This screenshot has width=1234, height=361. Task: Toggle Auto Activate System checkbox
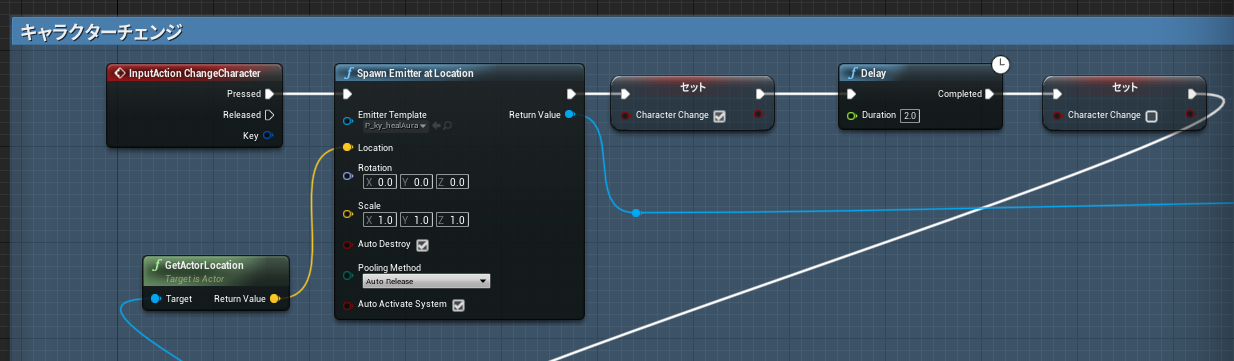459,305
